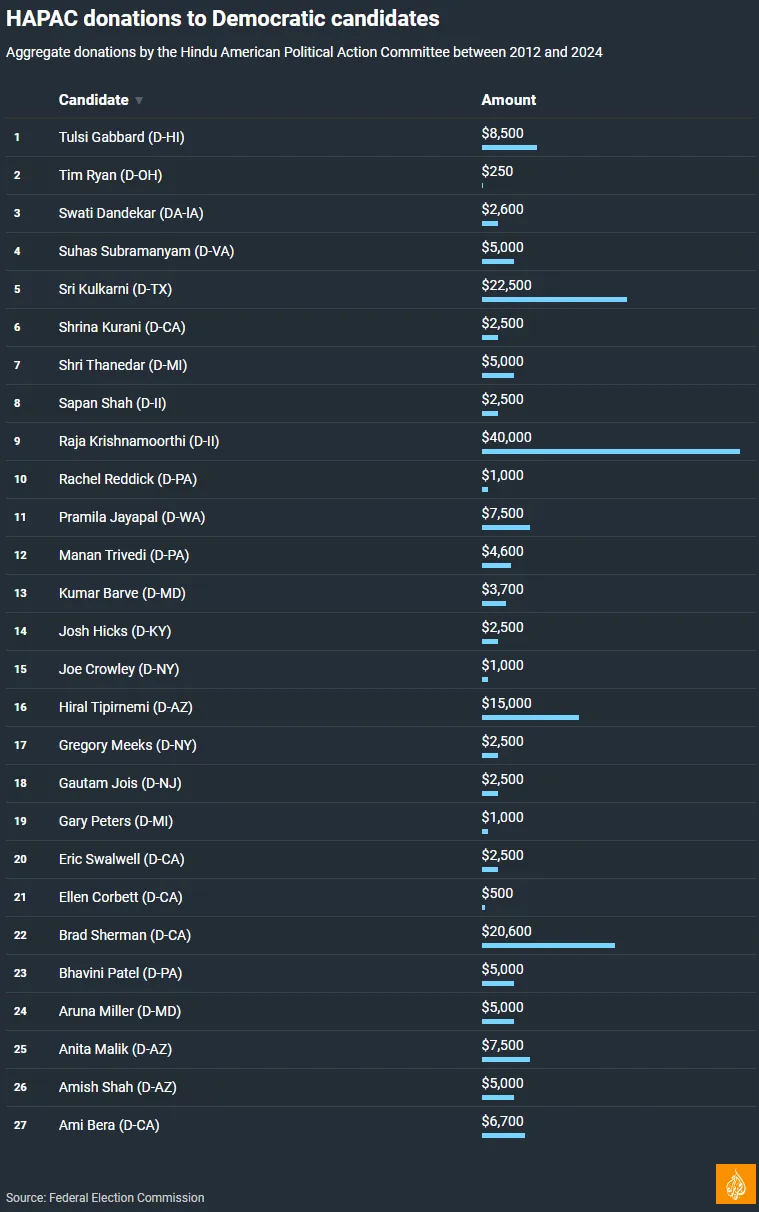Click Ami Bera (D-CA) candidate name

coord(108,1125)
